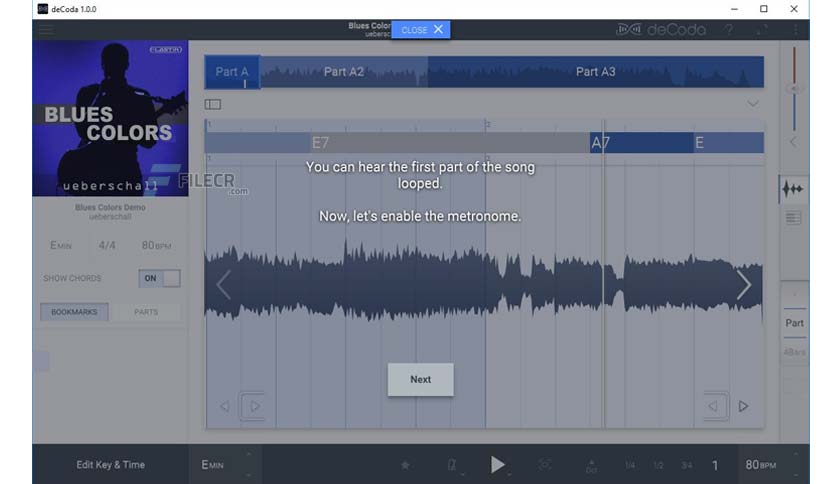Screen dimensions: 836x484
Task: Add a bookmark with the star icon
Action: [x=405, y=465]
